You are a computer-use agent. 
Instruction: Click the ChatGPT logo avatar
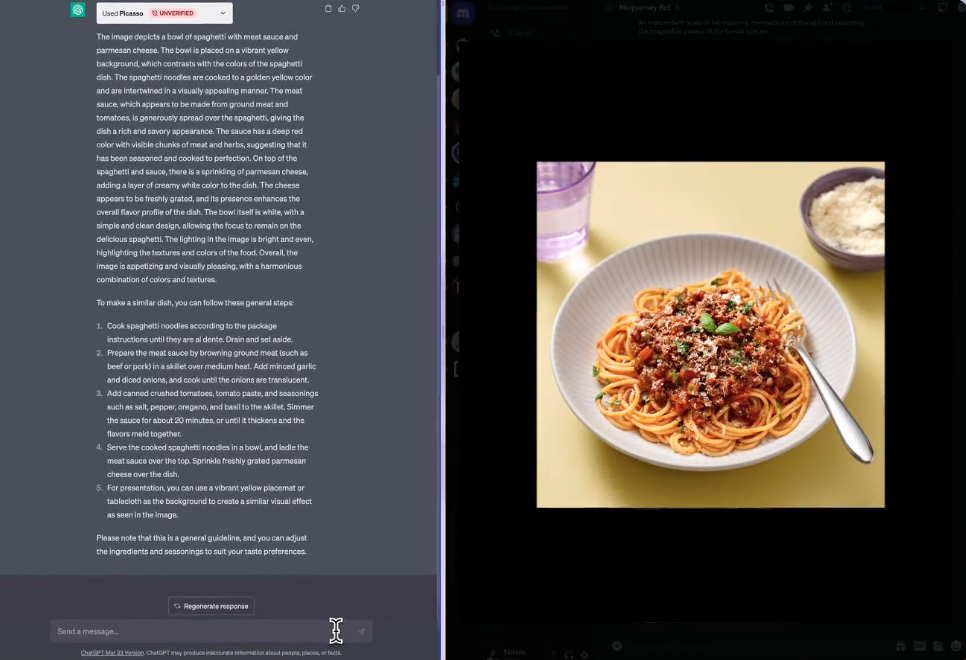click(x=78, y=11)
